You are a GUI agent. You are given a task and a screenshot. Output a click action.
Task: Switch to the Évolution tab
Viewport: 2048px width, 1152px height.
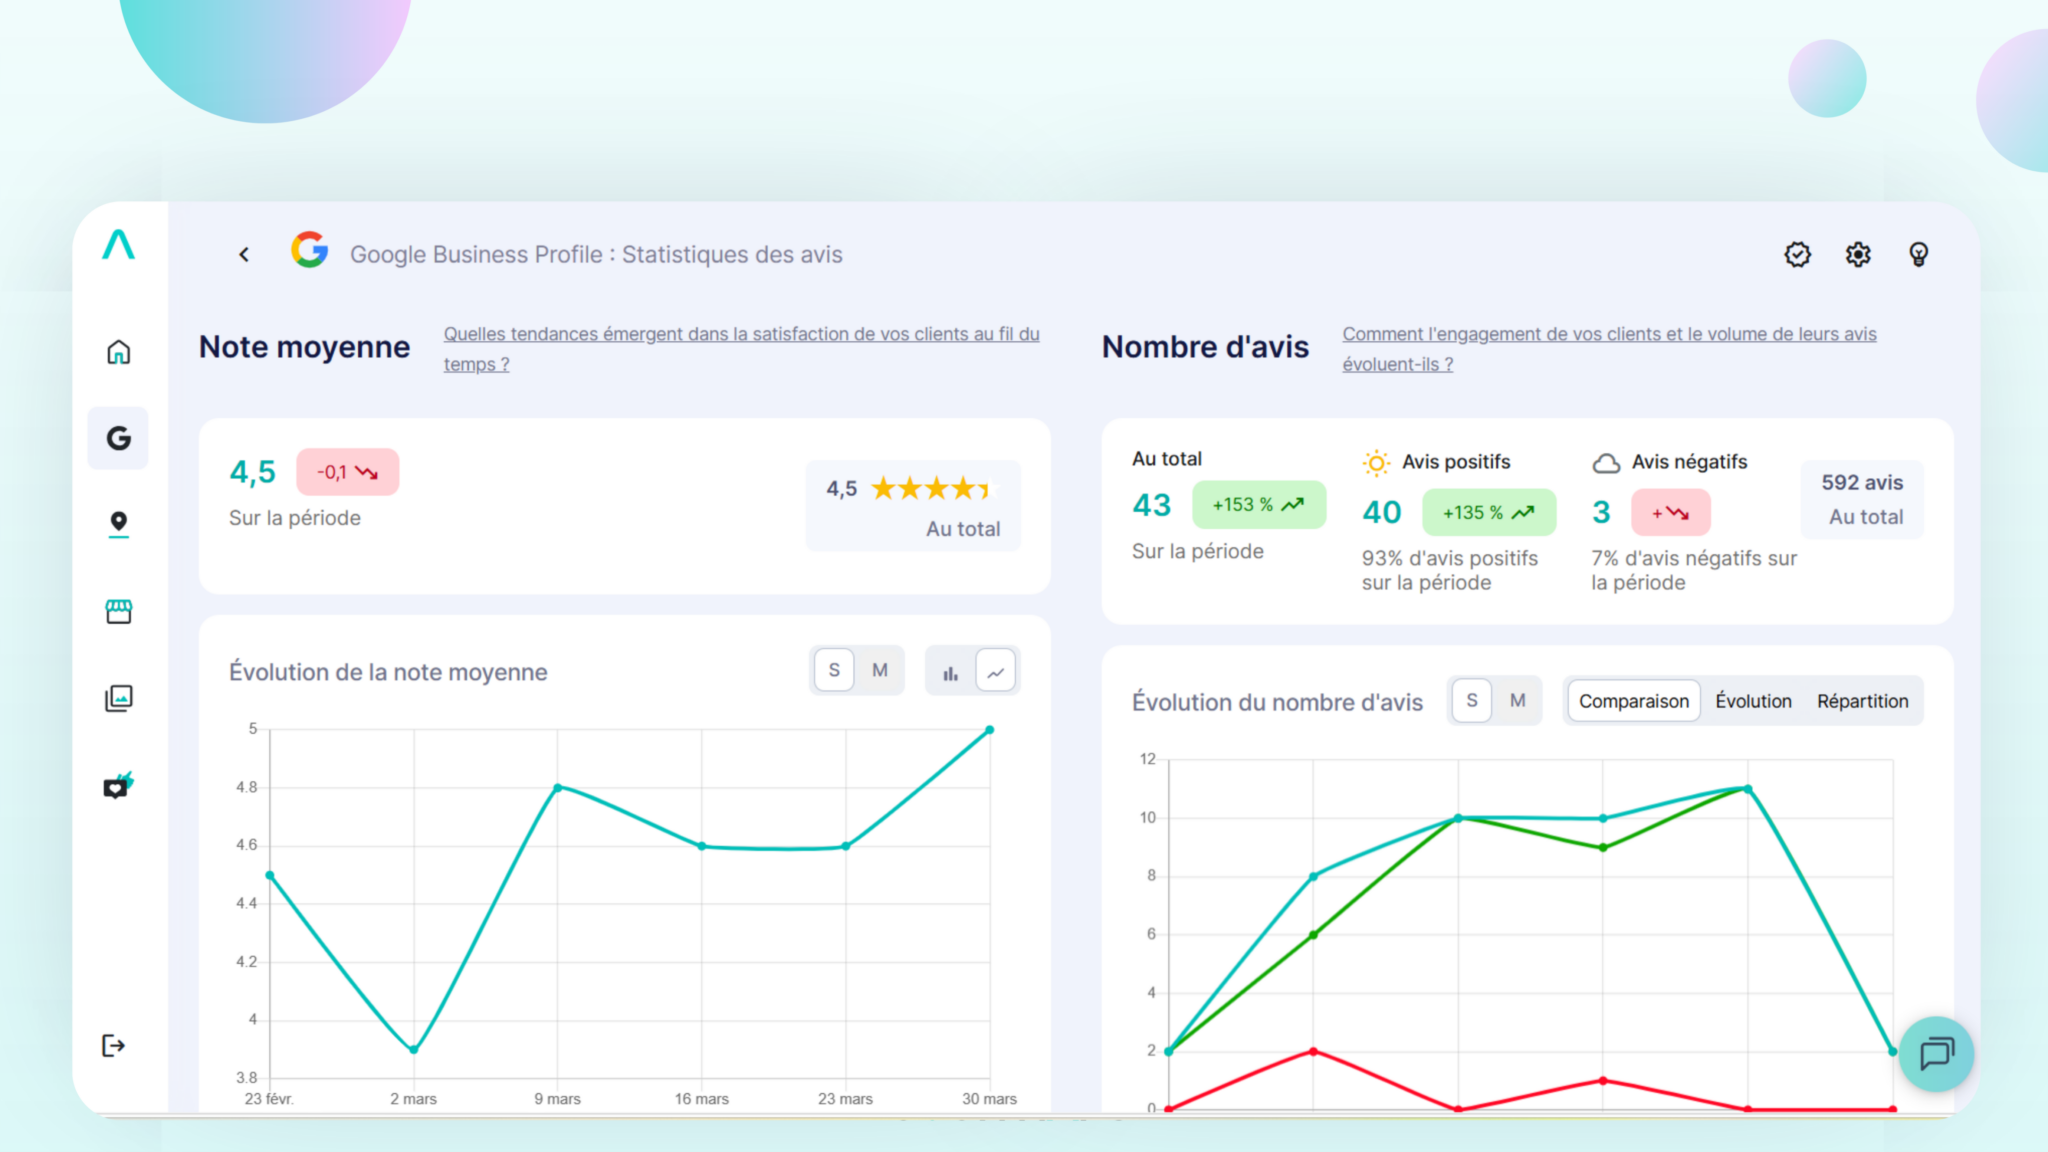pyautogui.click(x=1753, y=701)
